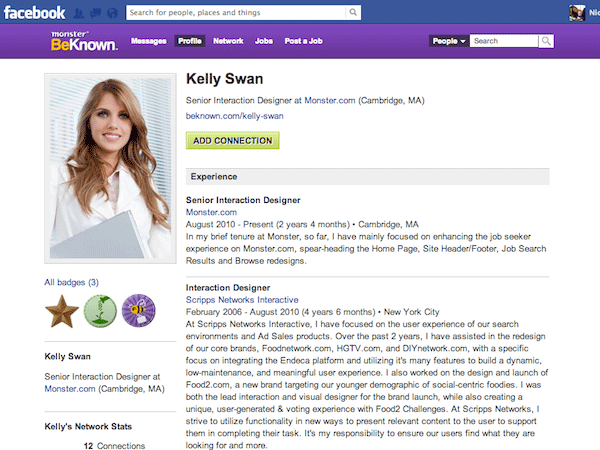Click 'February 2006 - August 2010' date line

coord(313,312)
